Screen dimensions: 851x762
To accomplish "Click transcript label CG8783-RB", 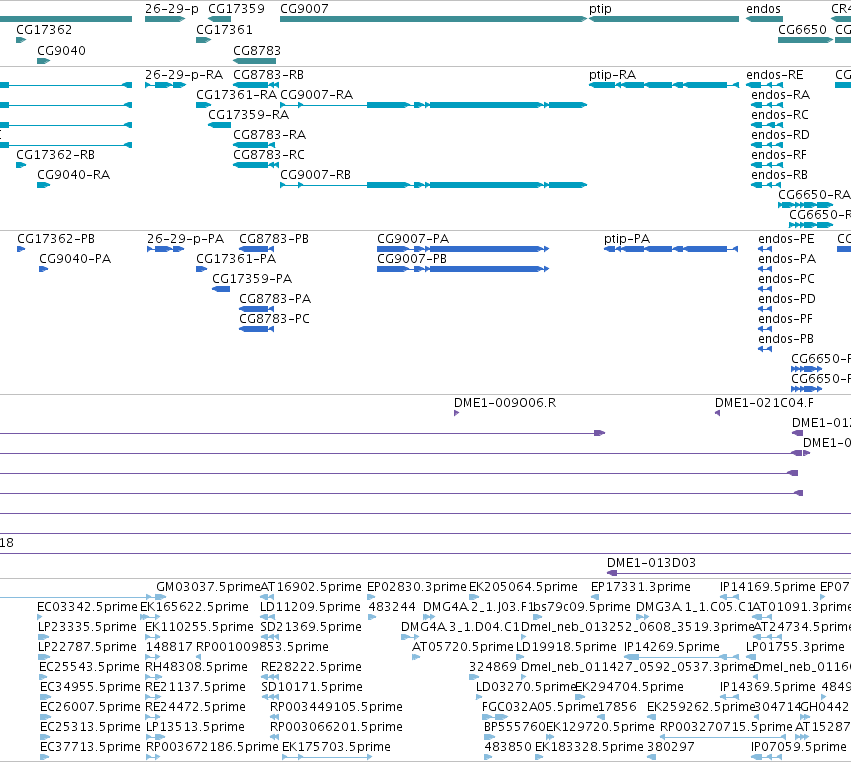I will [268, 75].
